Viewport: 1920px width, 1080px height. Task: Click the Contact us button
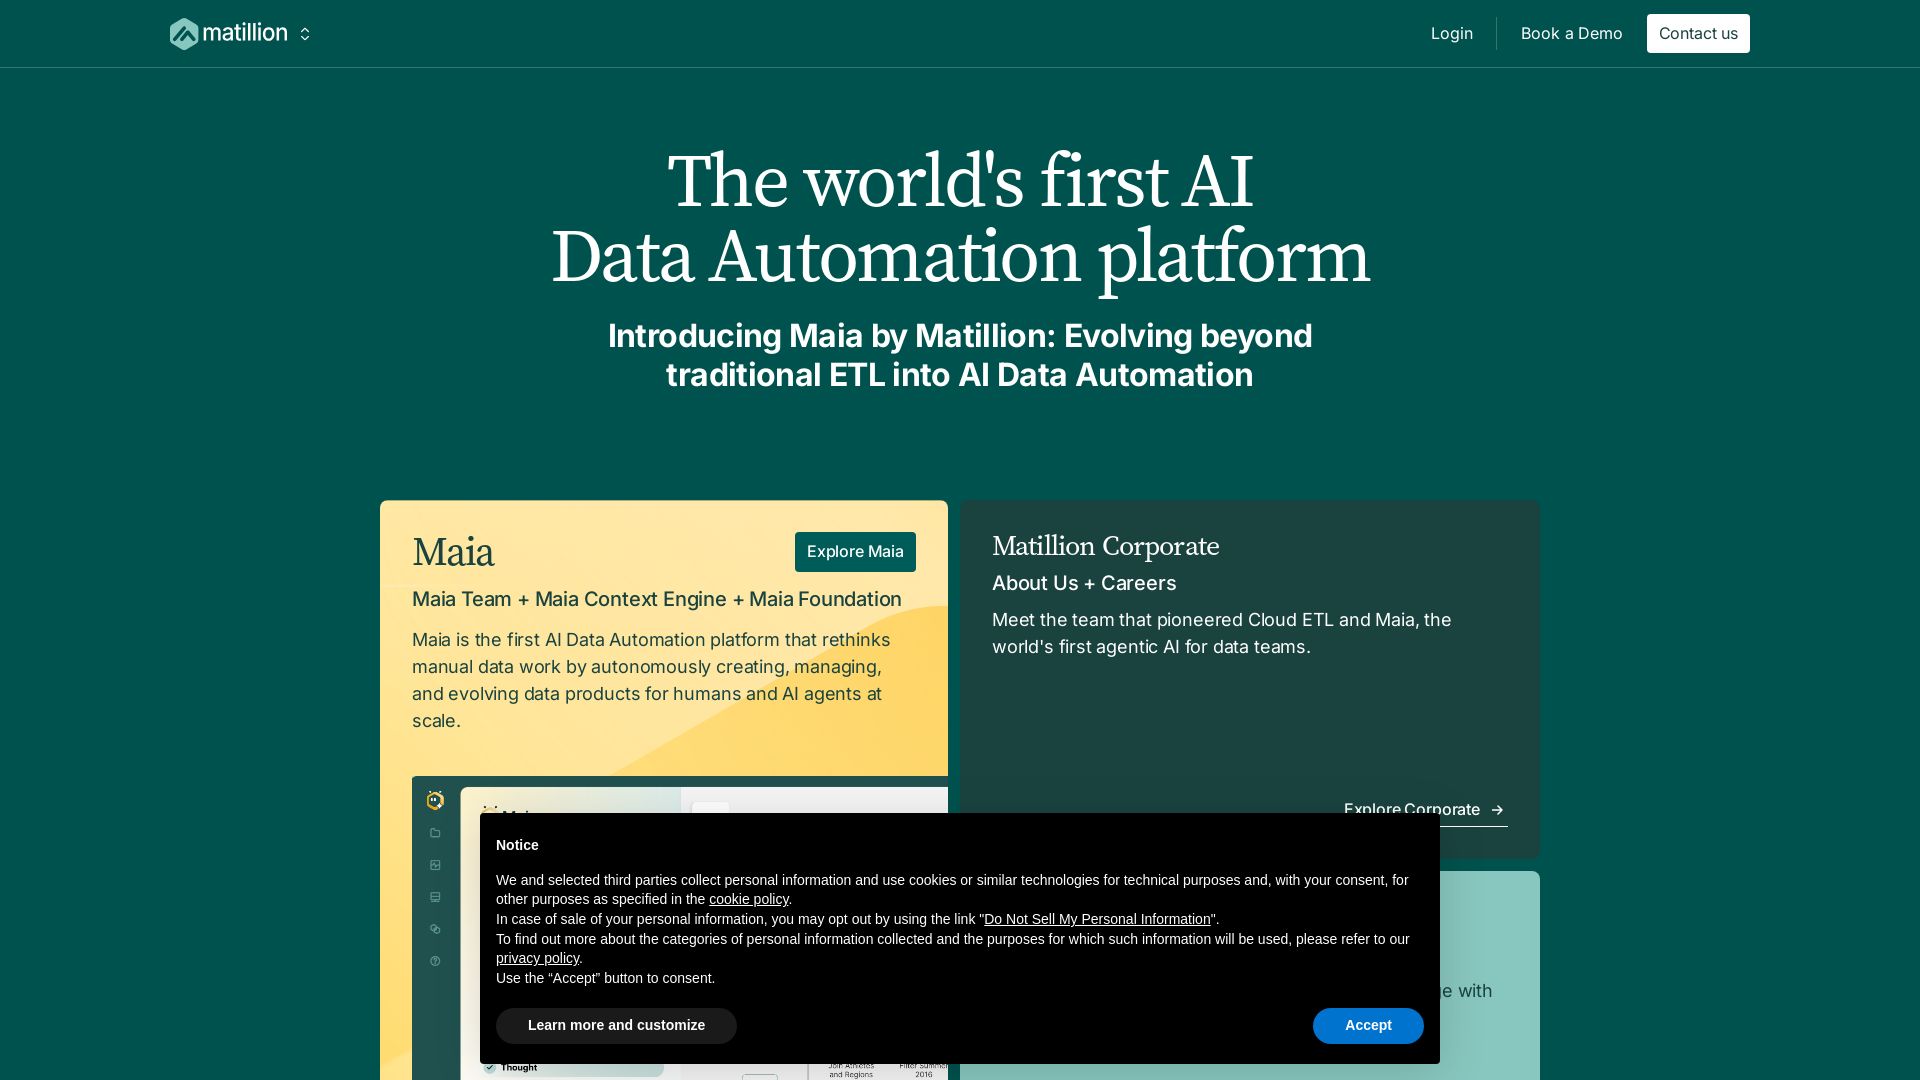pyautogui.click(x=1698, y=33)
